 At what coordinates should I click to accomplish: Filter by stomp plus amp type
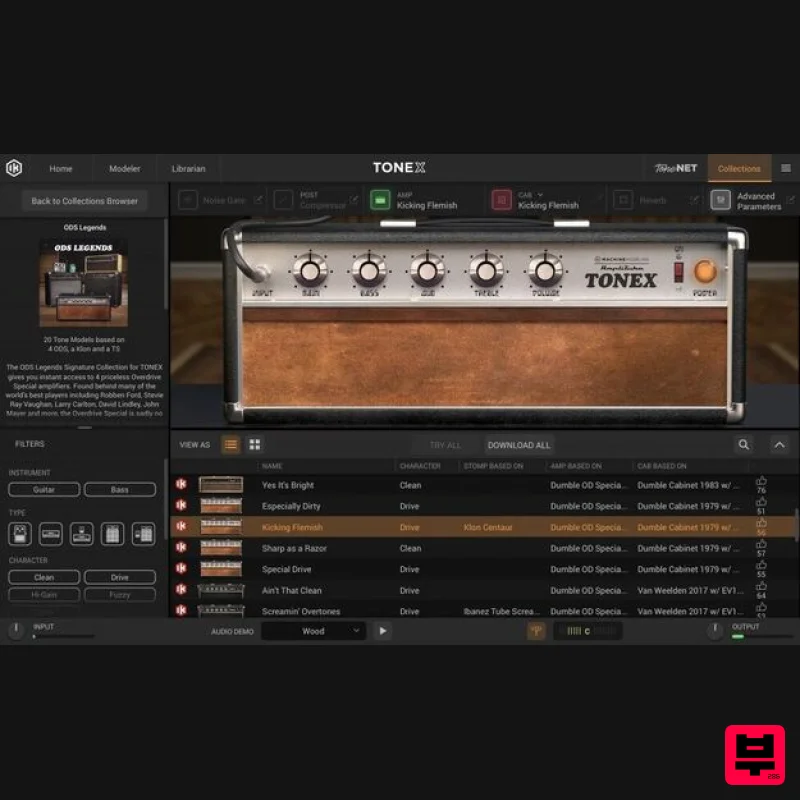pyautogui.click(x=82, y=534)
